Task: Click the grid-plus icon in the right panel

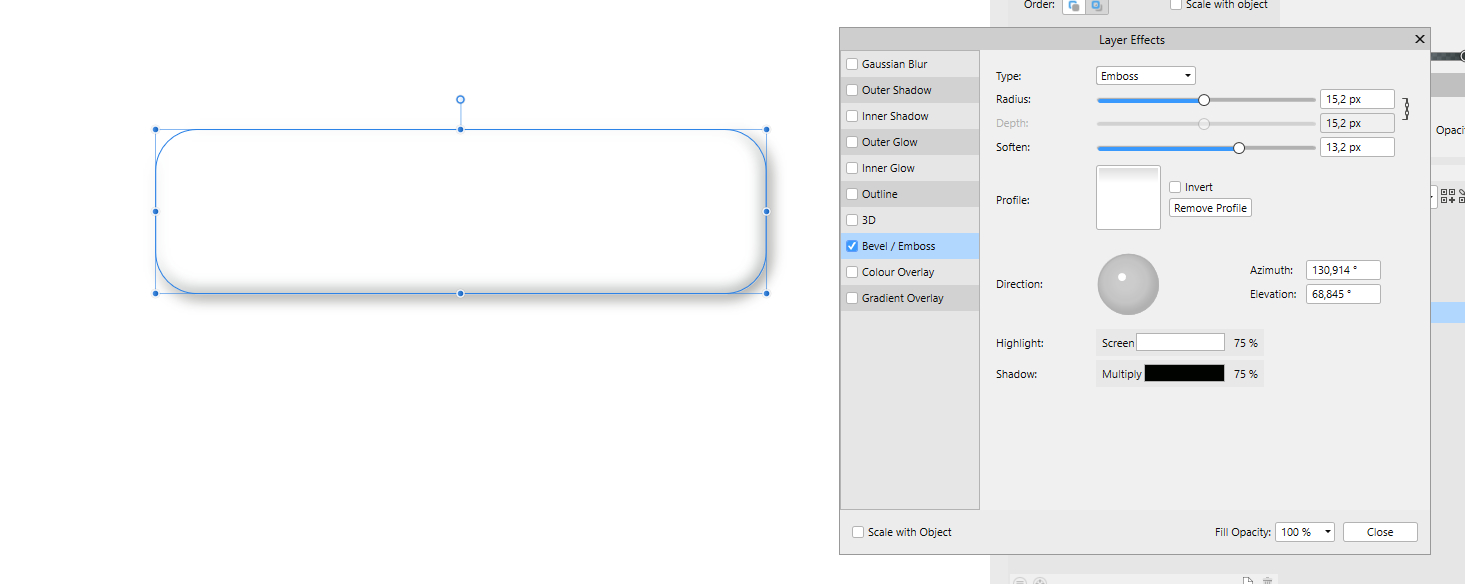Action: 1447,196
